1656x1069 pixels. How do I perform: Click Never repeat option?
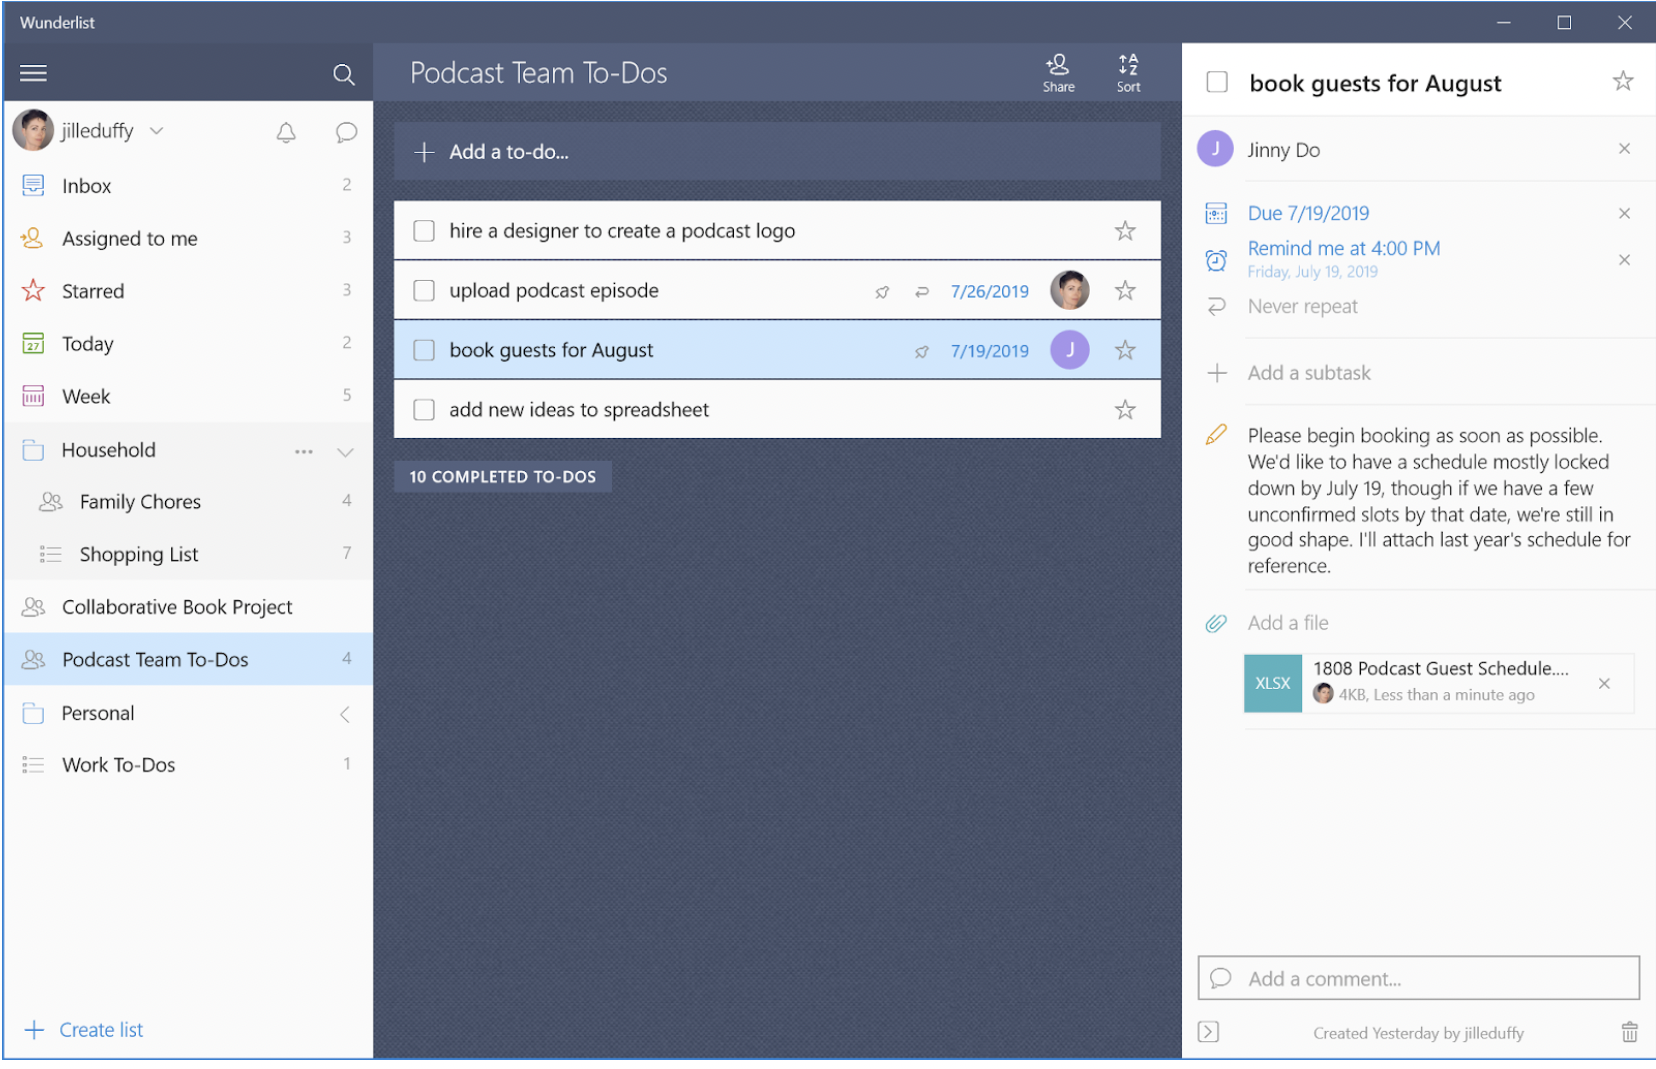click(x=1302, y=306)
